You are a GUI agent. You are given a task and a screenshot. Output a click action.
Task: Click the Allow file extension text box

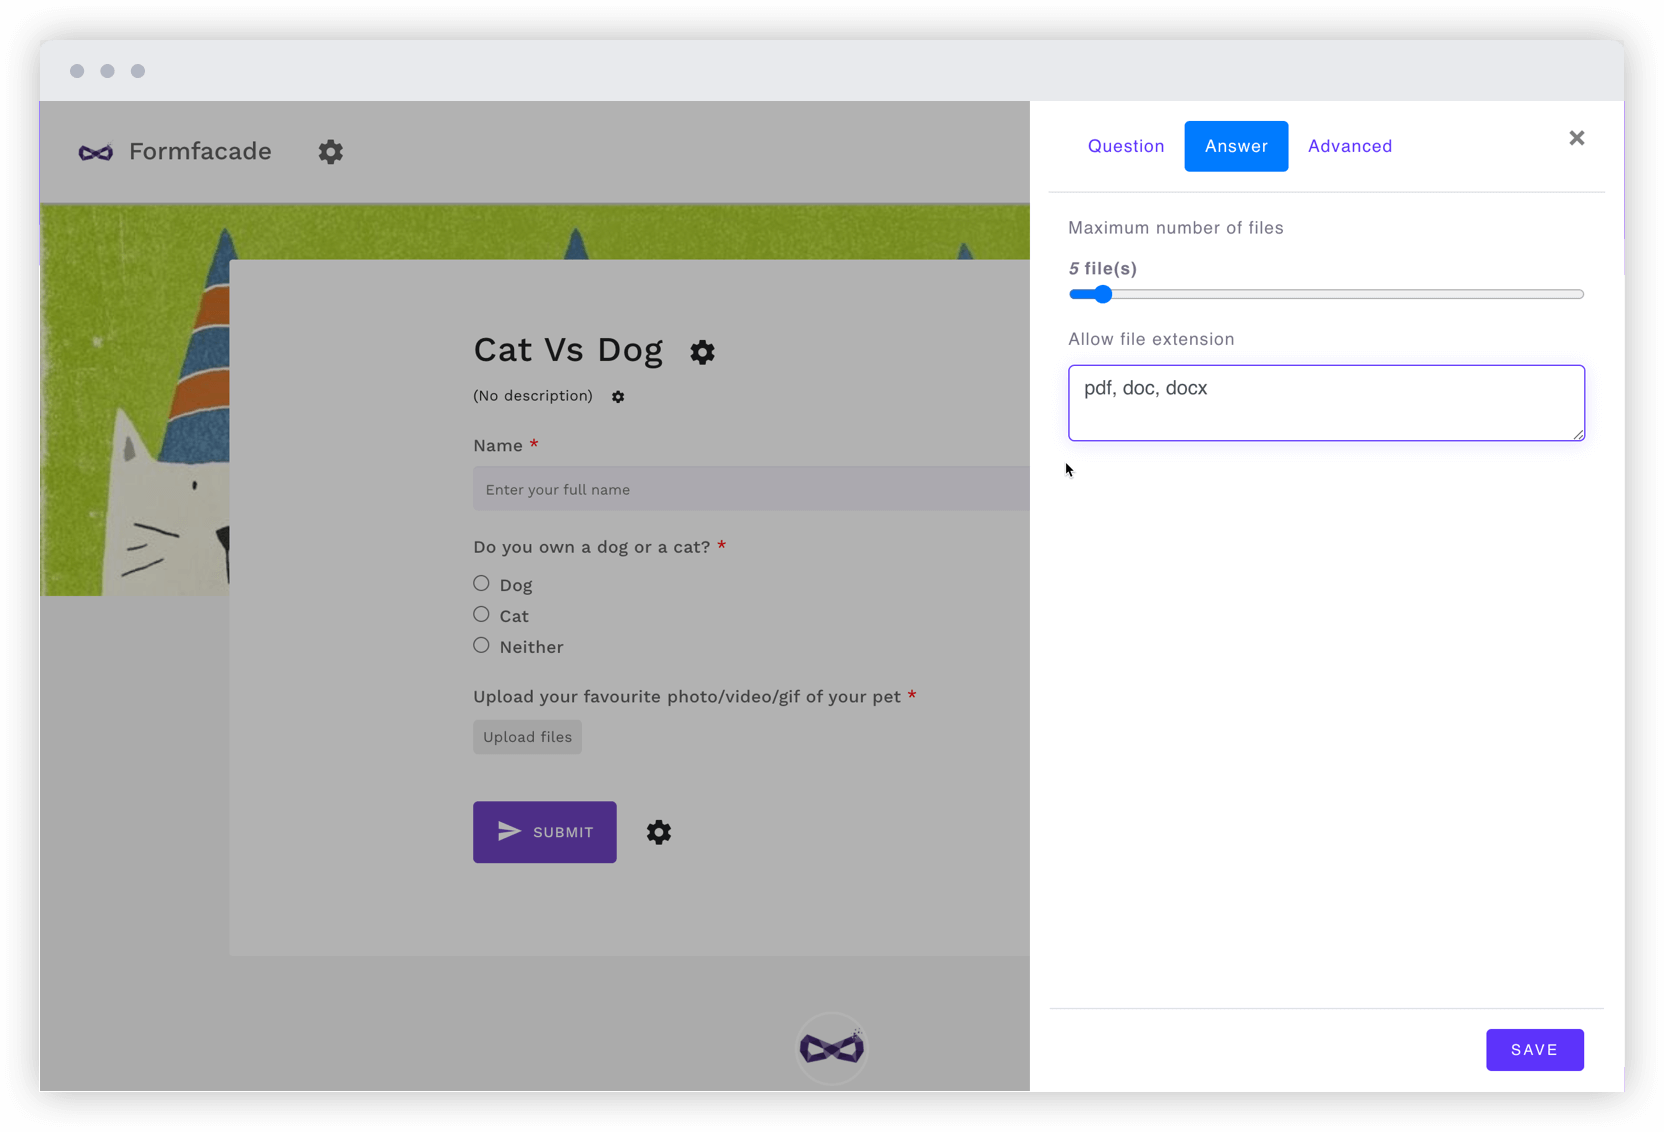tap(1326, 403)
